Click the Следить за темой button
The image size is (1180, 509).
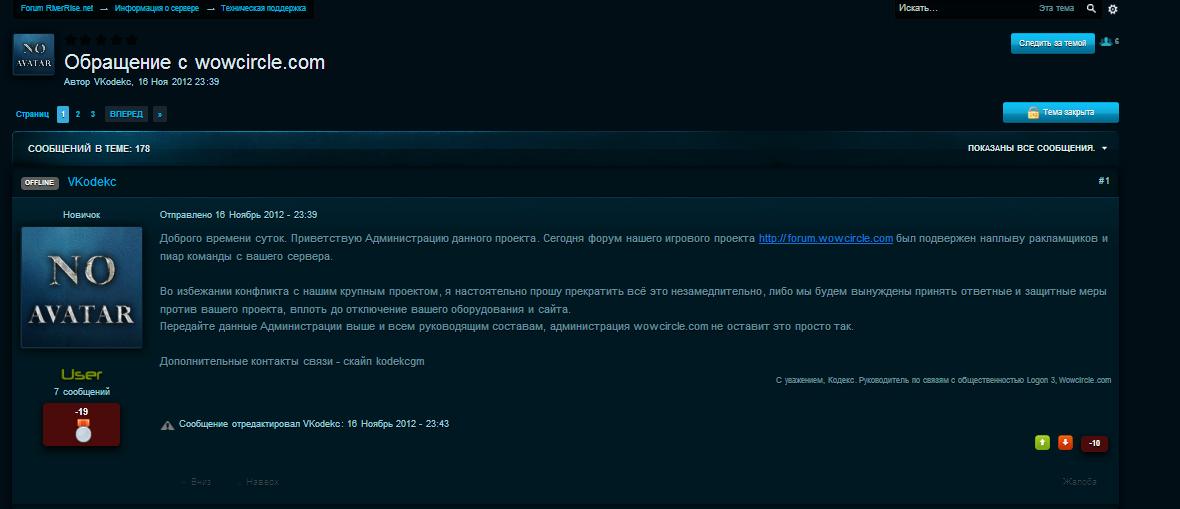coord(1052,44)
